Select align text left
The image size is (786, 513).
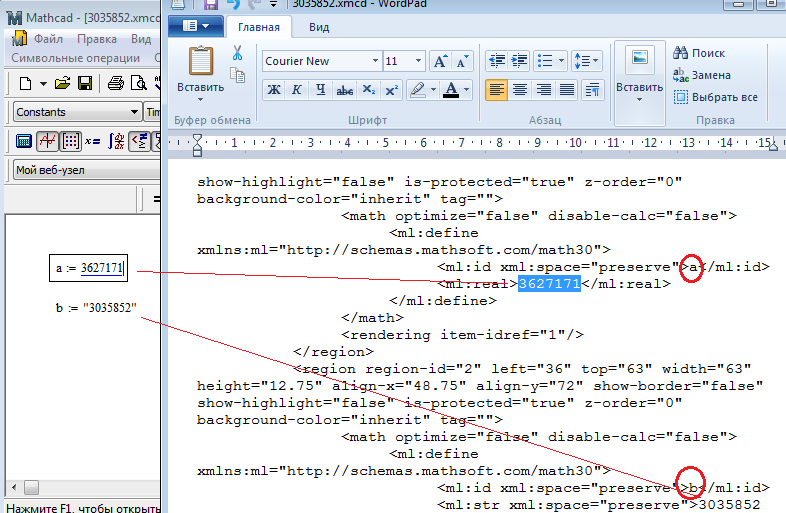(497, 90)
